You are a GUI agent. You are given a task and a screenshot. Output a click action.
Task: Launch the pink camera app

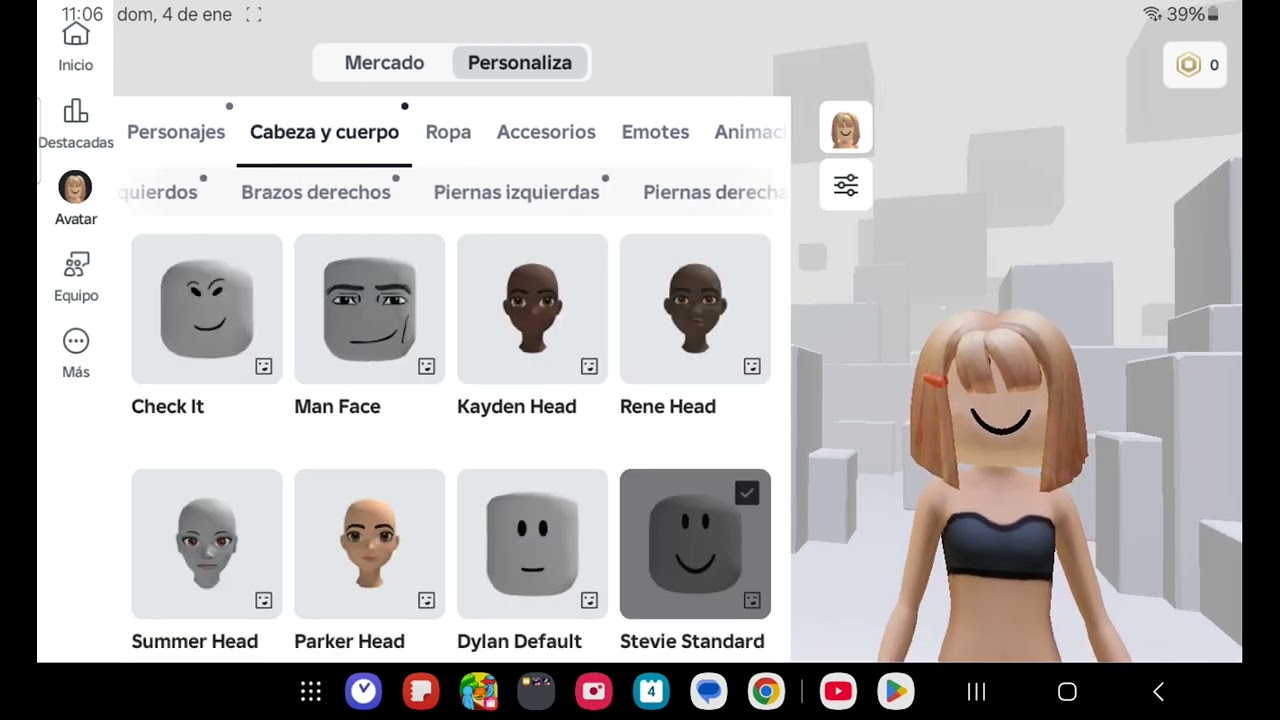click(x=594, y=691)
